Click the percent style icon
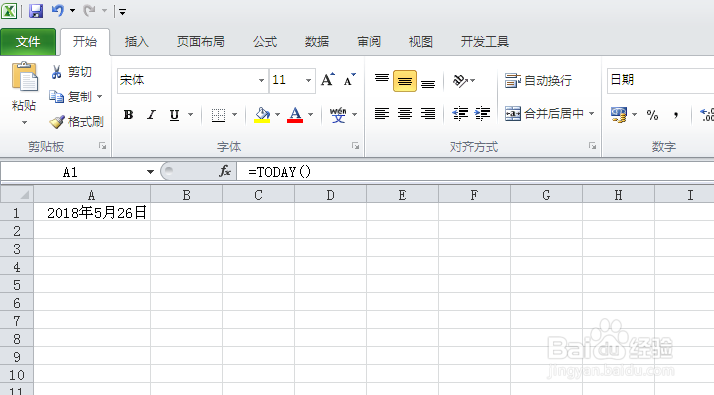 point(652,115)
